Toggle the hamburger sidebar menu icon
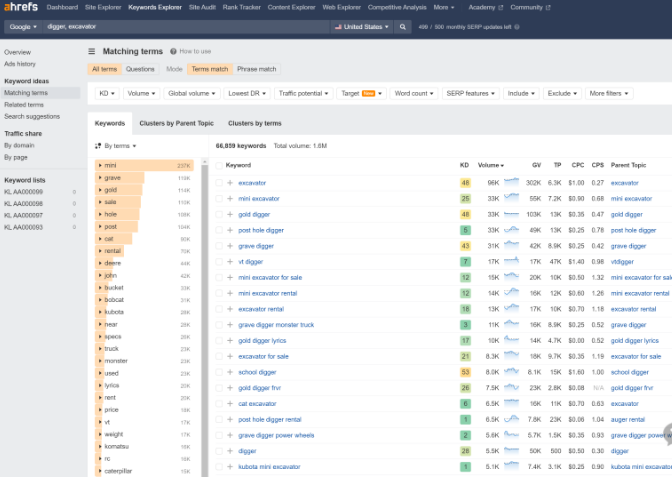The image size is (672, 489). tap(92, 51)
